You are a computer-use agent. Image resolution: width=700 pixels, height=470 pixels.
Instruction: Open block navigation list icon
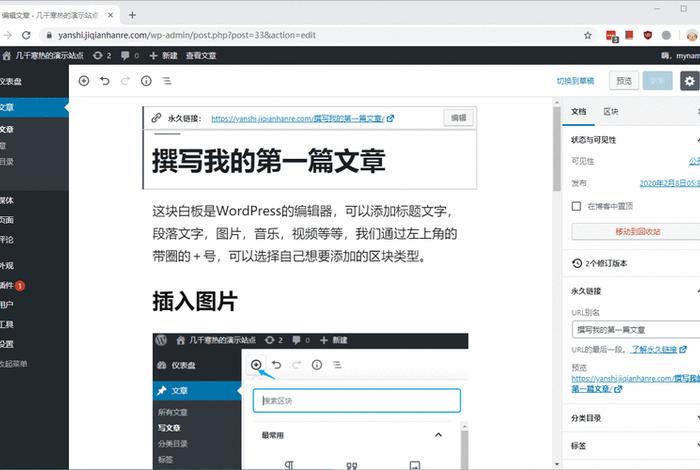[167, 81]
